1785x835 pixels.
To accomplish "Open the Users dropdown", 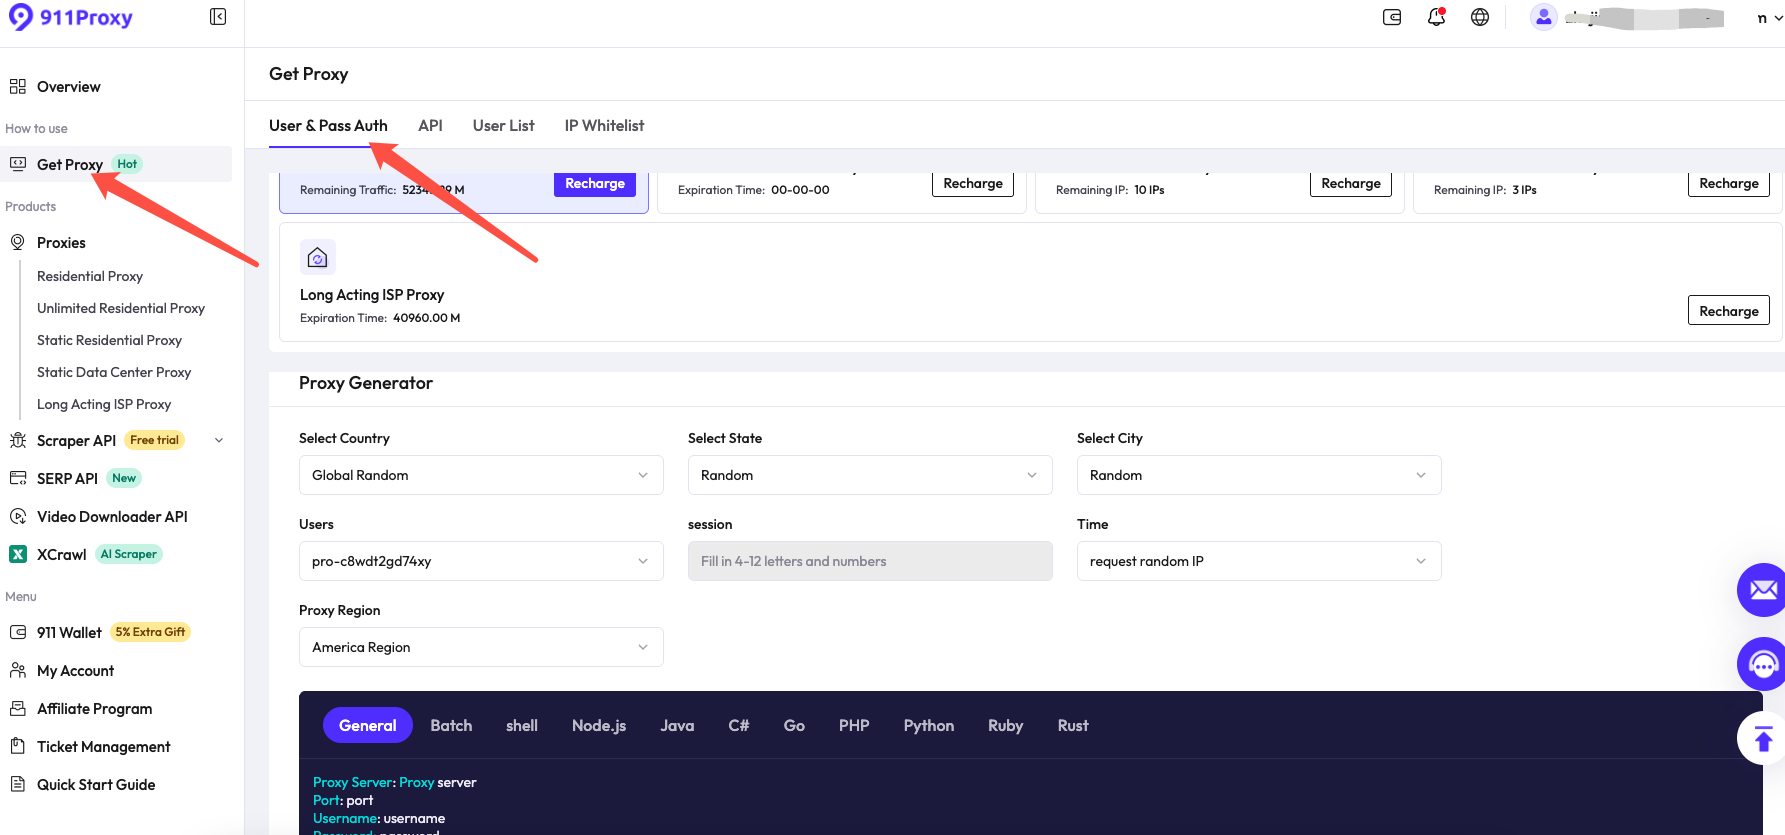I will 481,561.
